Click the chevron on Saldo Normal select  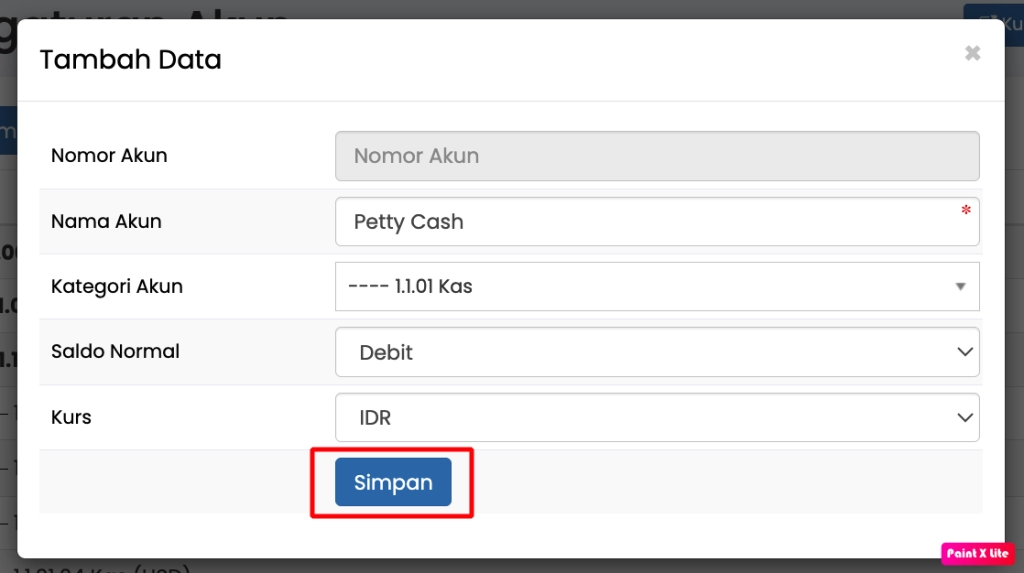tap(965, 352)
